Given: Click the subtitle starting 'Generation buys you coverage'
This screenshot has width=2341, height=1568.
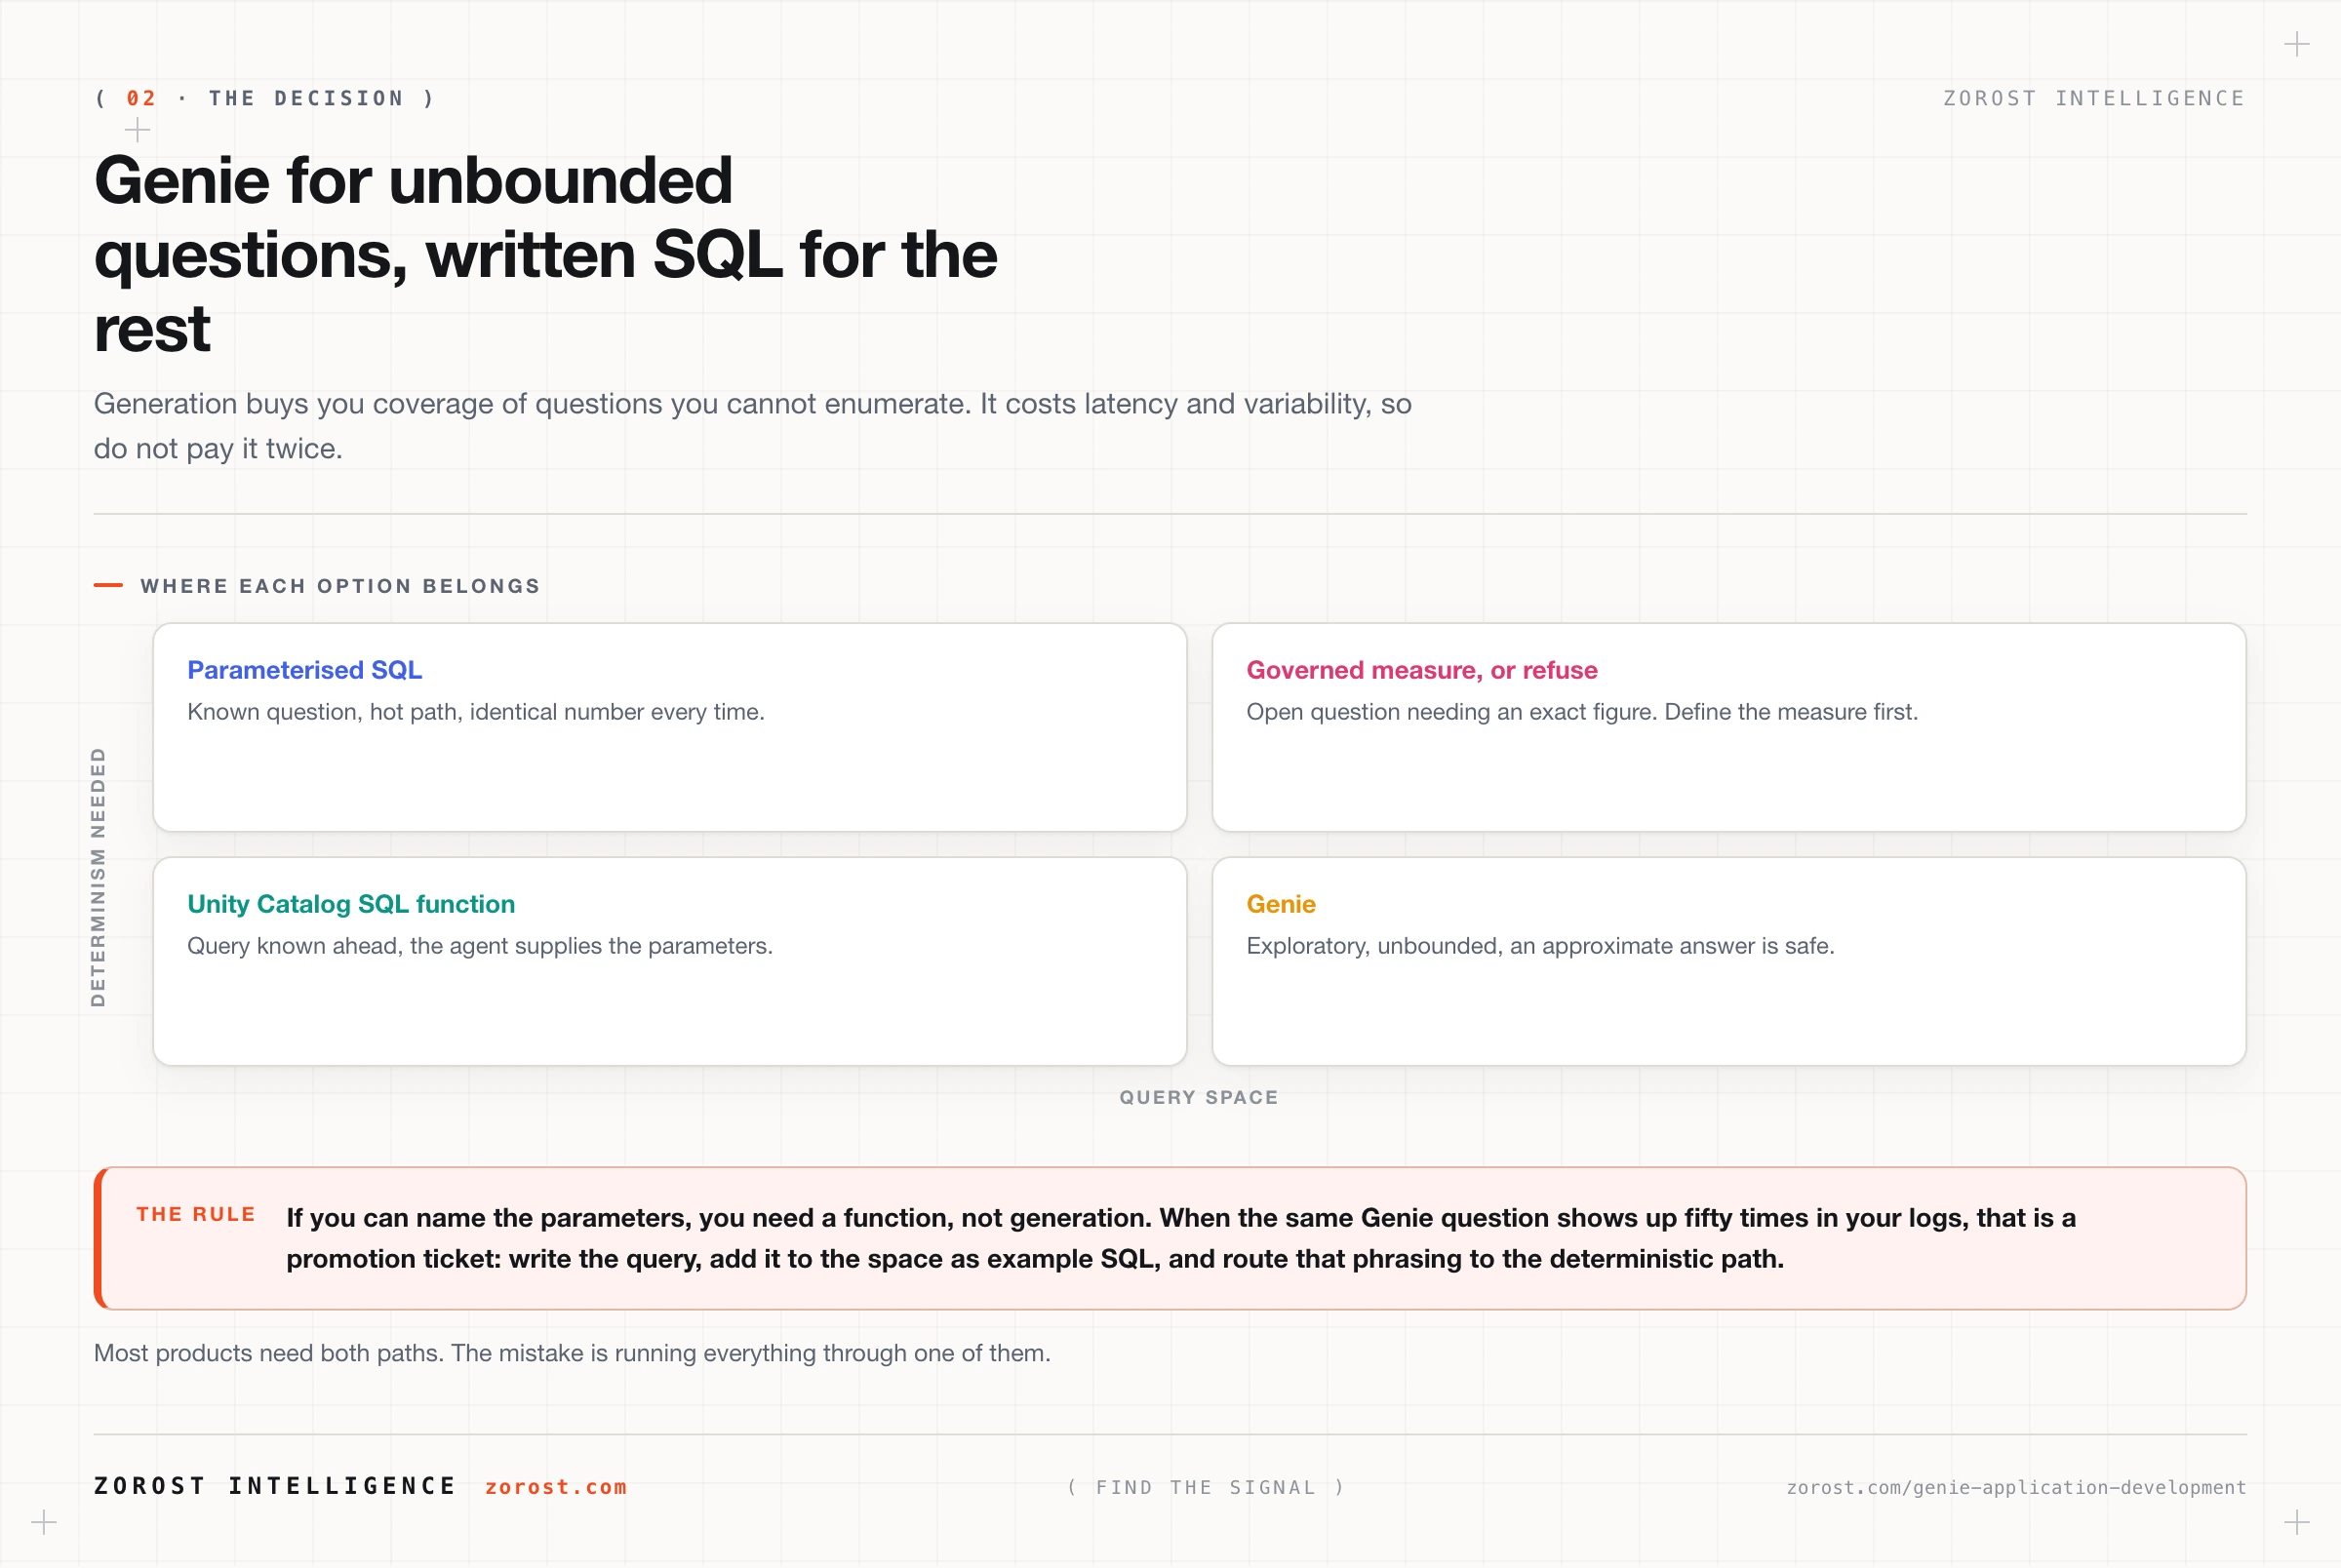Looking at the screenshot, I should tap(752, 426).
